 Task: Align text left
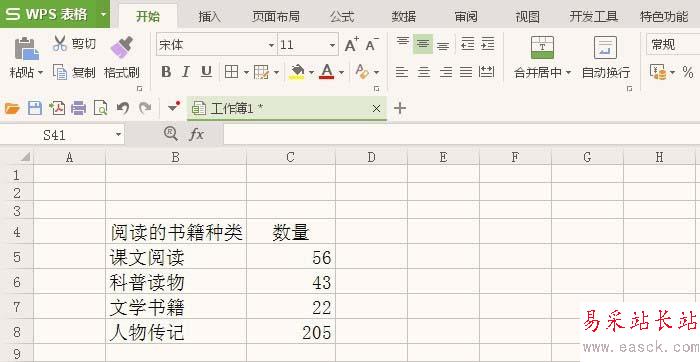point(402,71)
